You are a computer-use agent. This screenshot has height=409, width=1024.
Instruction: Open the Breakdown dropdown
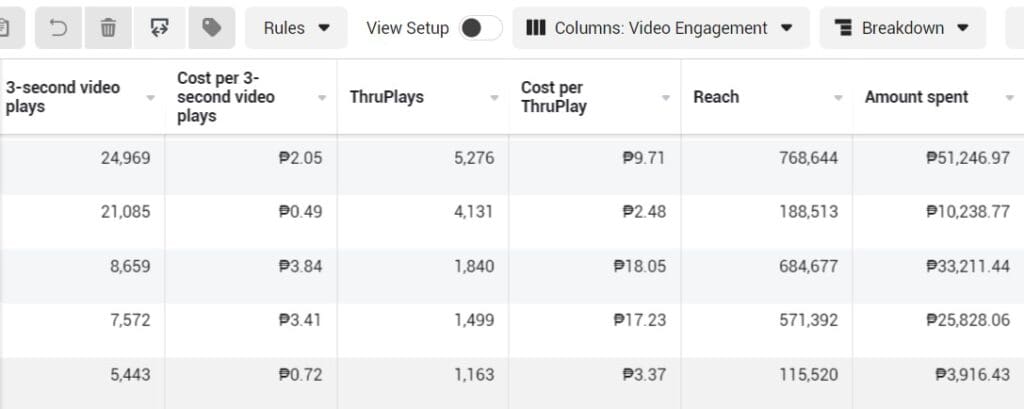pos(902,28)
